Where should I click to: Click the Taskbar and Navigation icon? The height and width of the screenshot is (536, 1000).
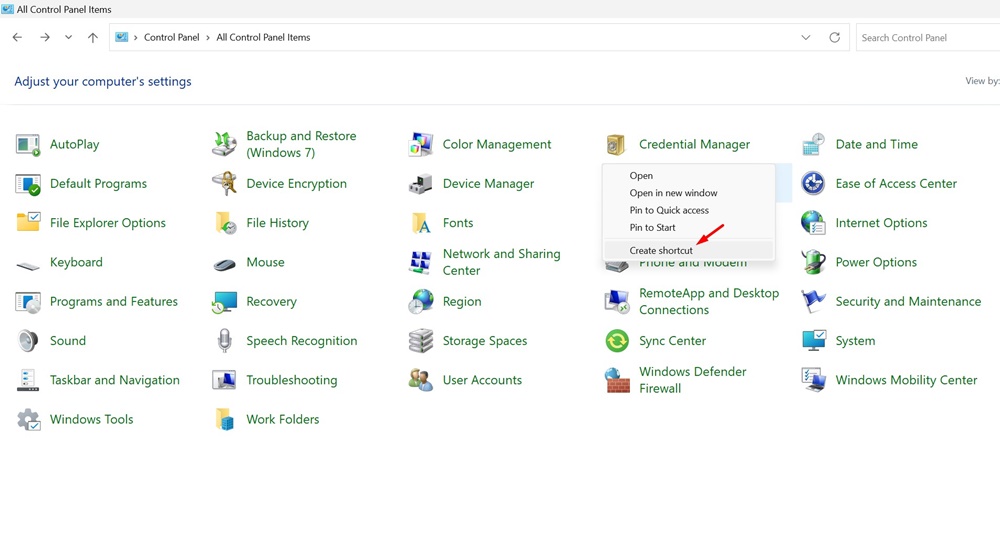[28, 380]
